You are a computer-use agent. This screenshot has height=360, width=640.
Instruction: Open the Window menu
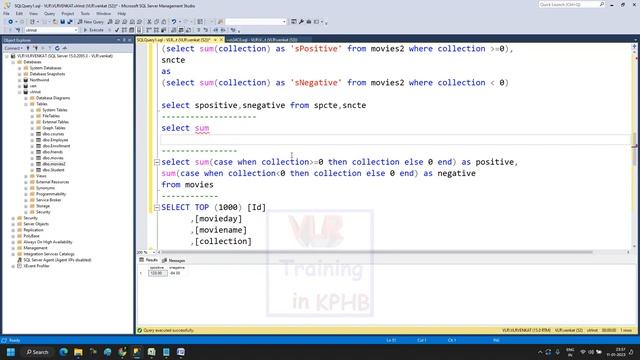(104, 13)
